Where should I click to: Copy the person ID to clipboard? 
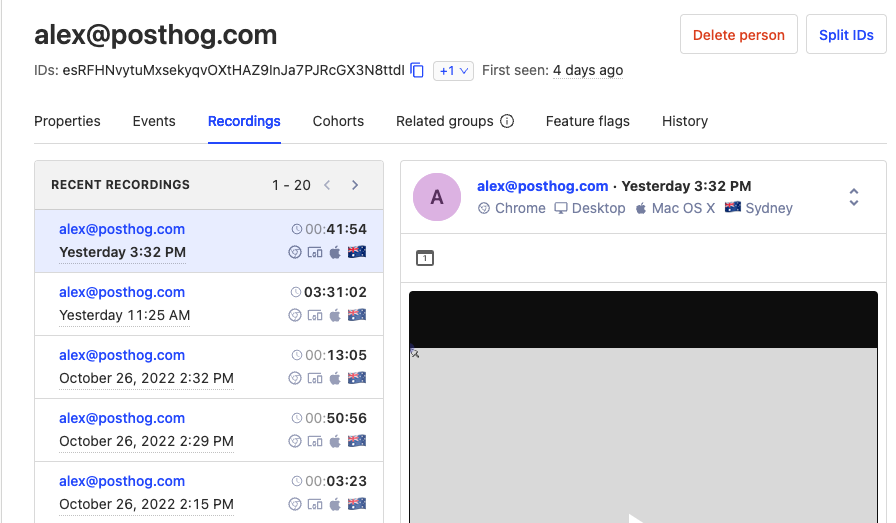click(x=417, y=70)
